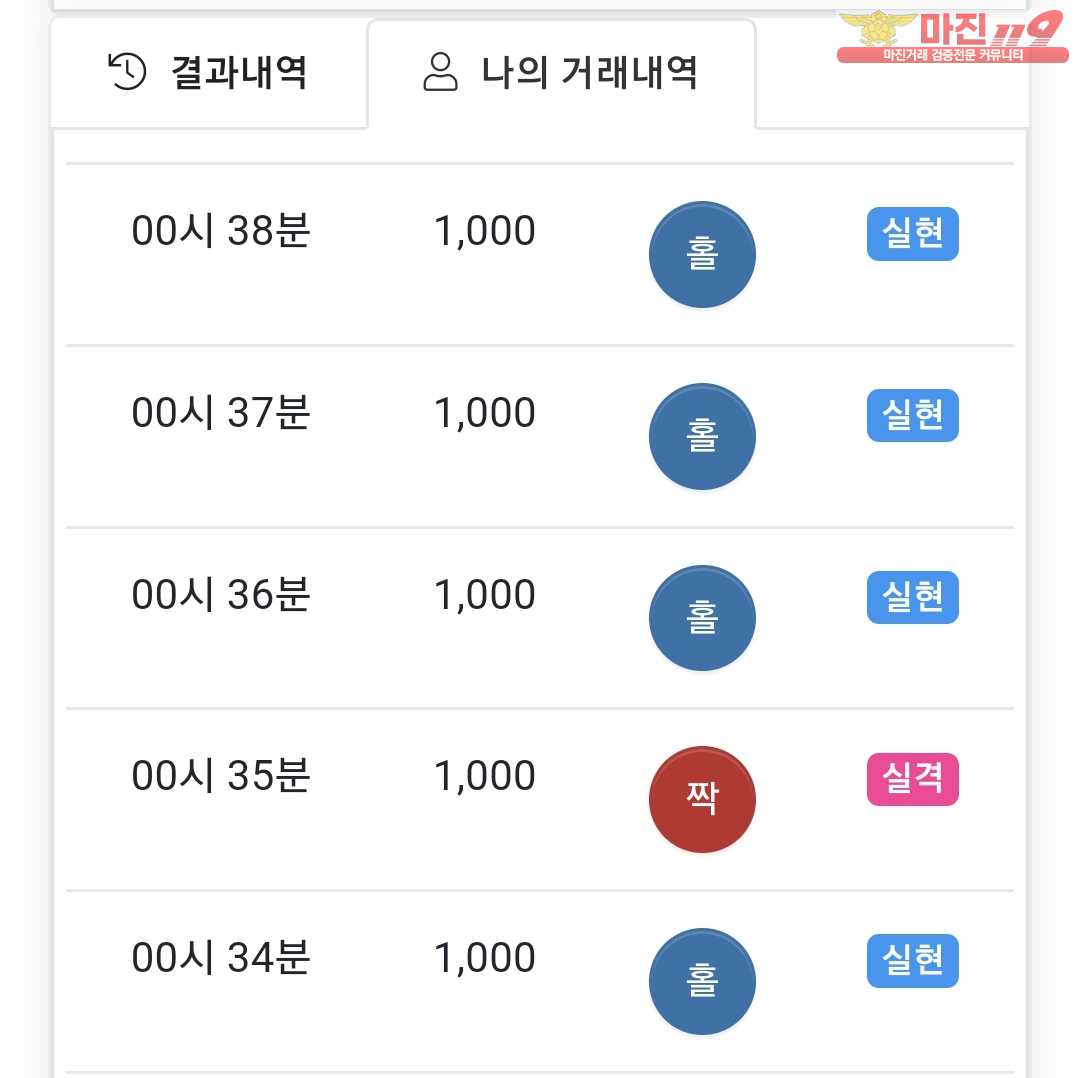Open the 결과내역 tab

209,73
